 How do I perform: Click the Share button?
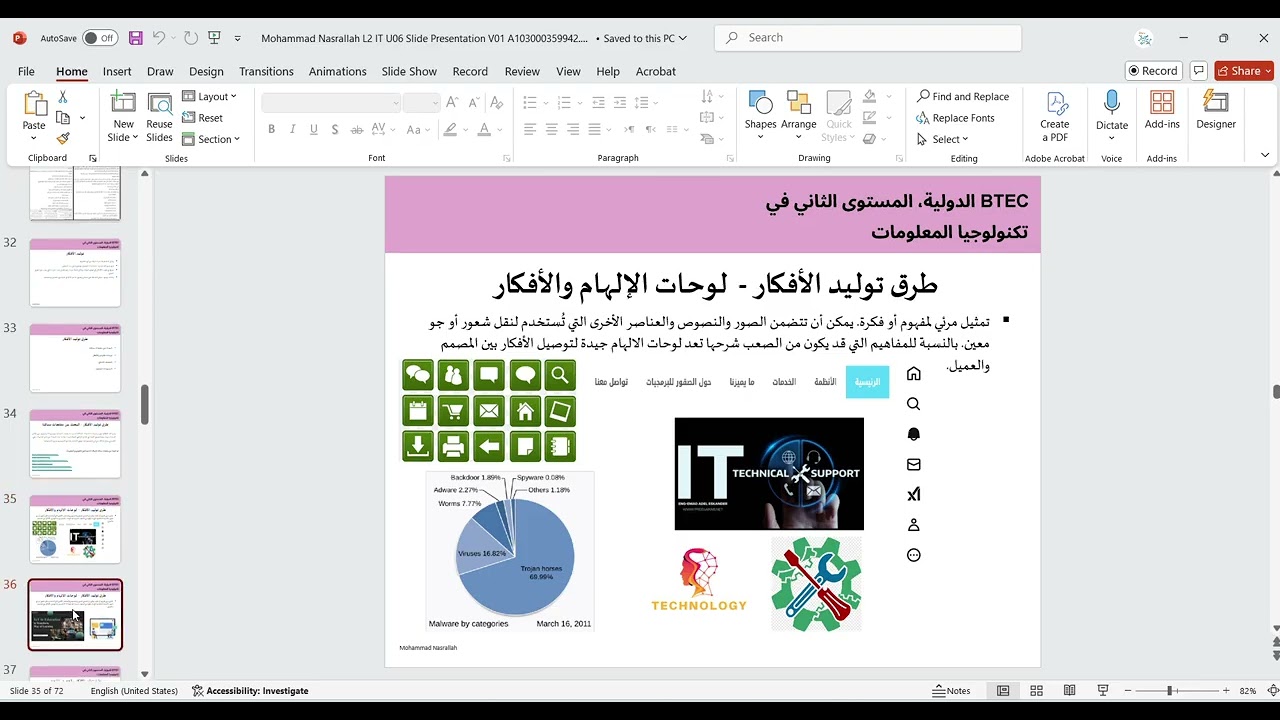tap(1244, 71)
